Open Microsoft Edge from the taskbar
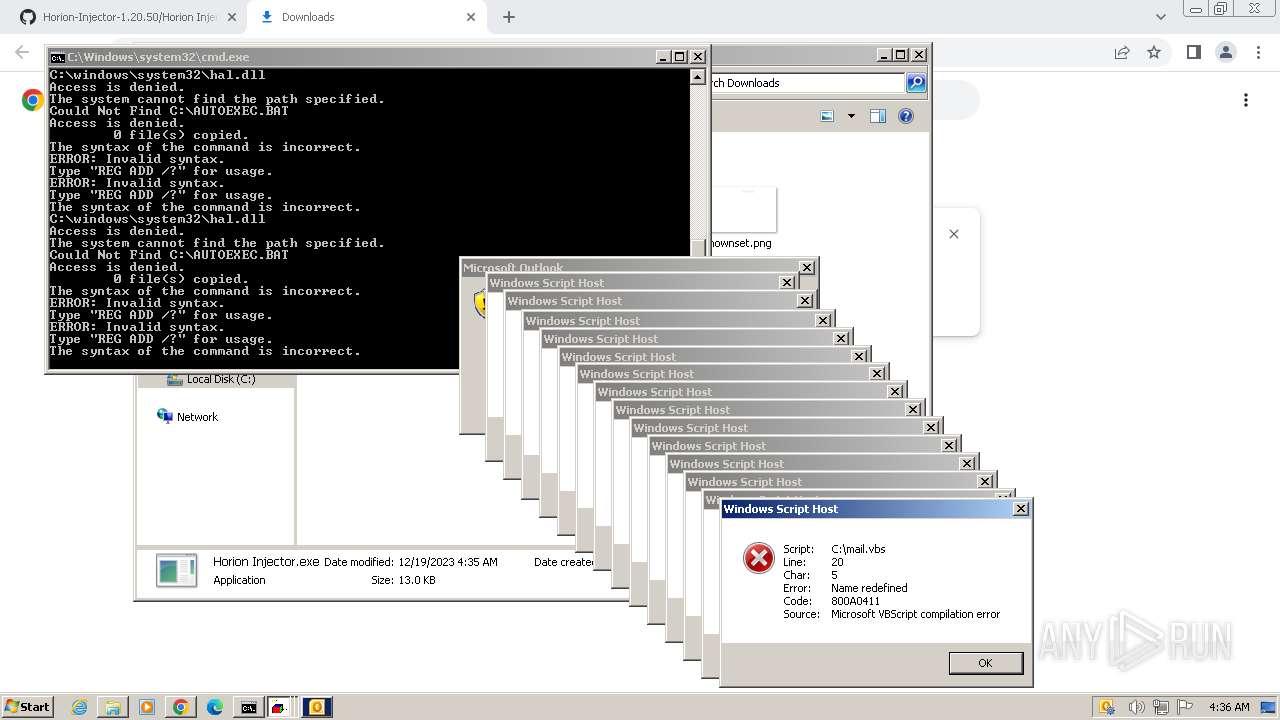Viewport: 1280px width, 720px height. pos(215,707)
